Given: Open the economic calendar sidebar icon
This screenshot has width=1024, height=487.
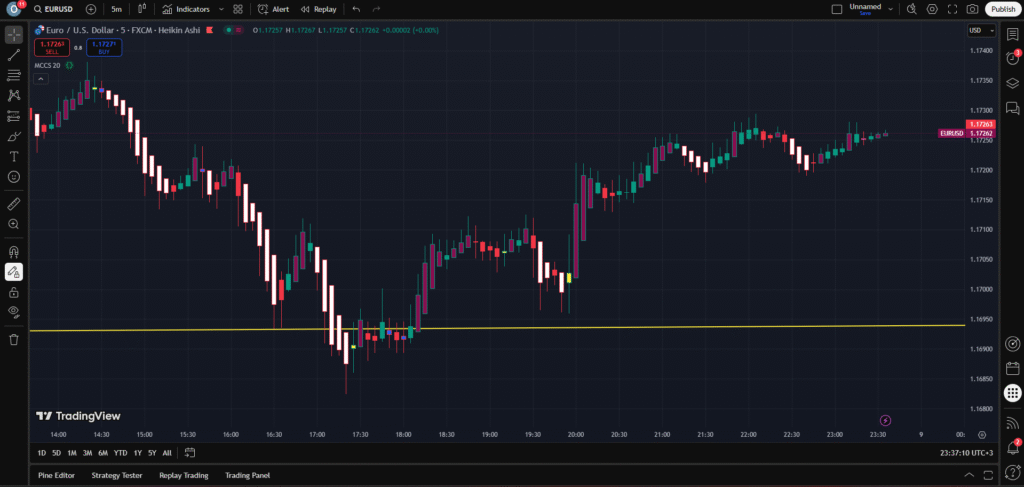Looking at the screenshot, I should click(1012, 368).
